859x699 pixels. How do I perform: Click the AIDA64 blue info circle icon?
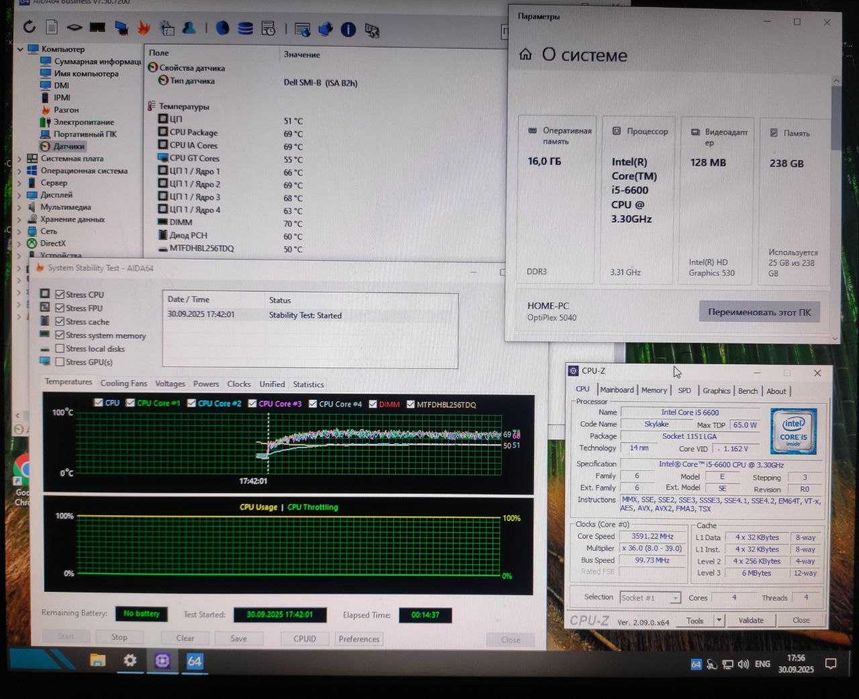pos(348,30)
